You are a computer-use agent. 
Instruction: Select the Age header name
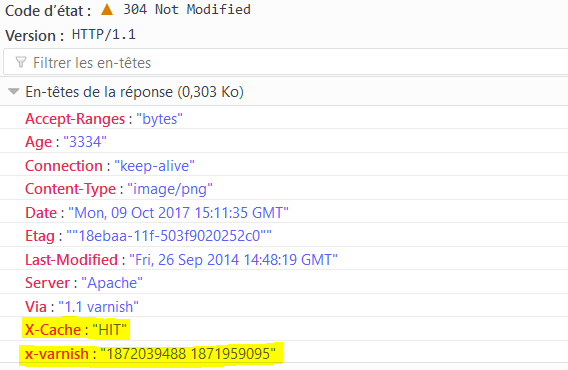38,142
